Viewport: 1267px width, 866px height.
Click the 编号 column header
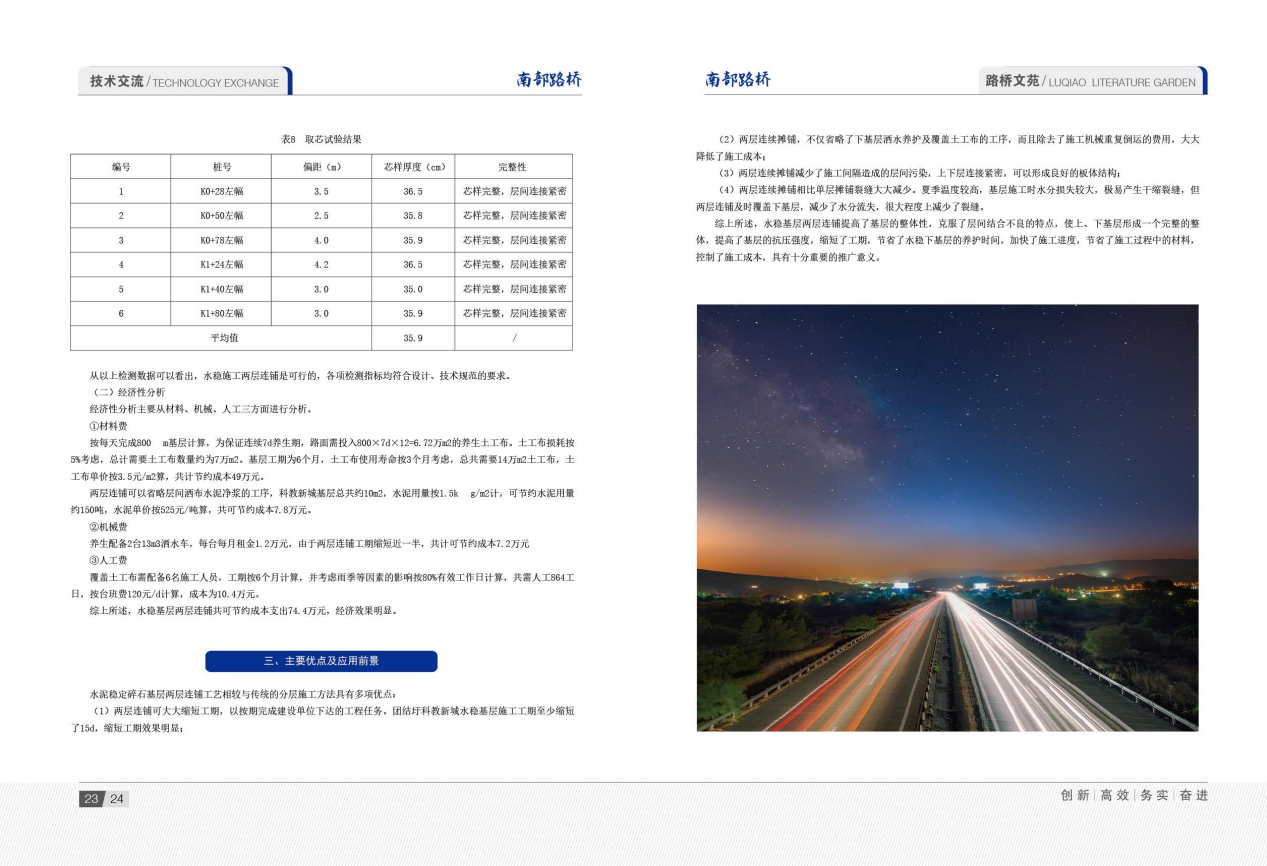(121, 166)
